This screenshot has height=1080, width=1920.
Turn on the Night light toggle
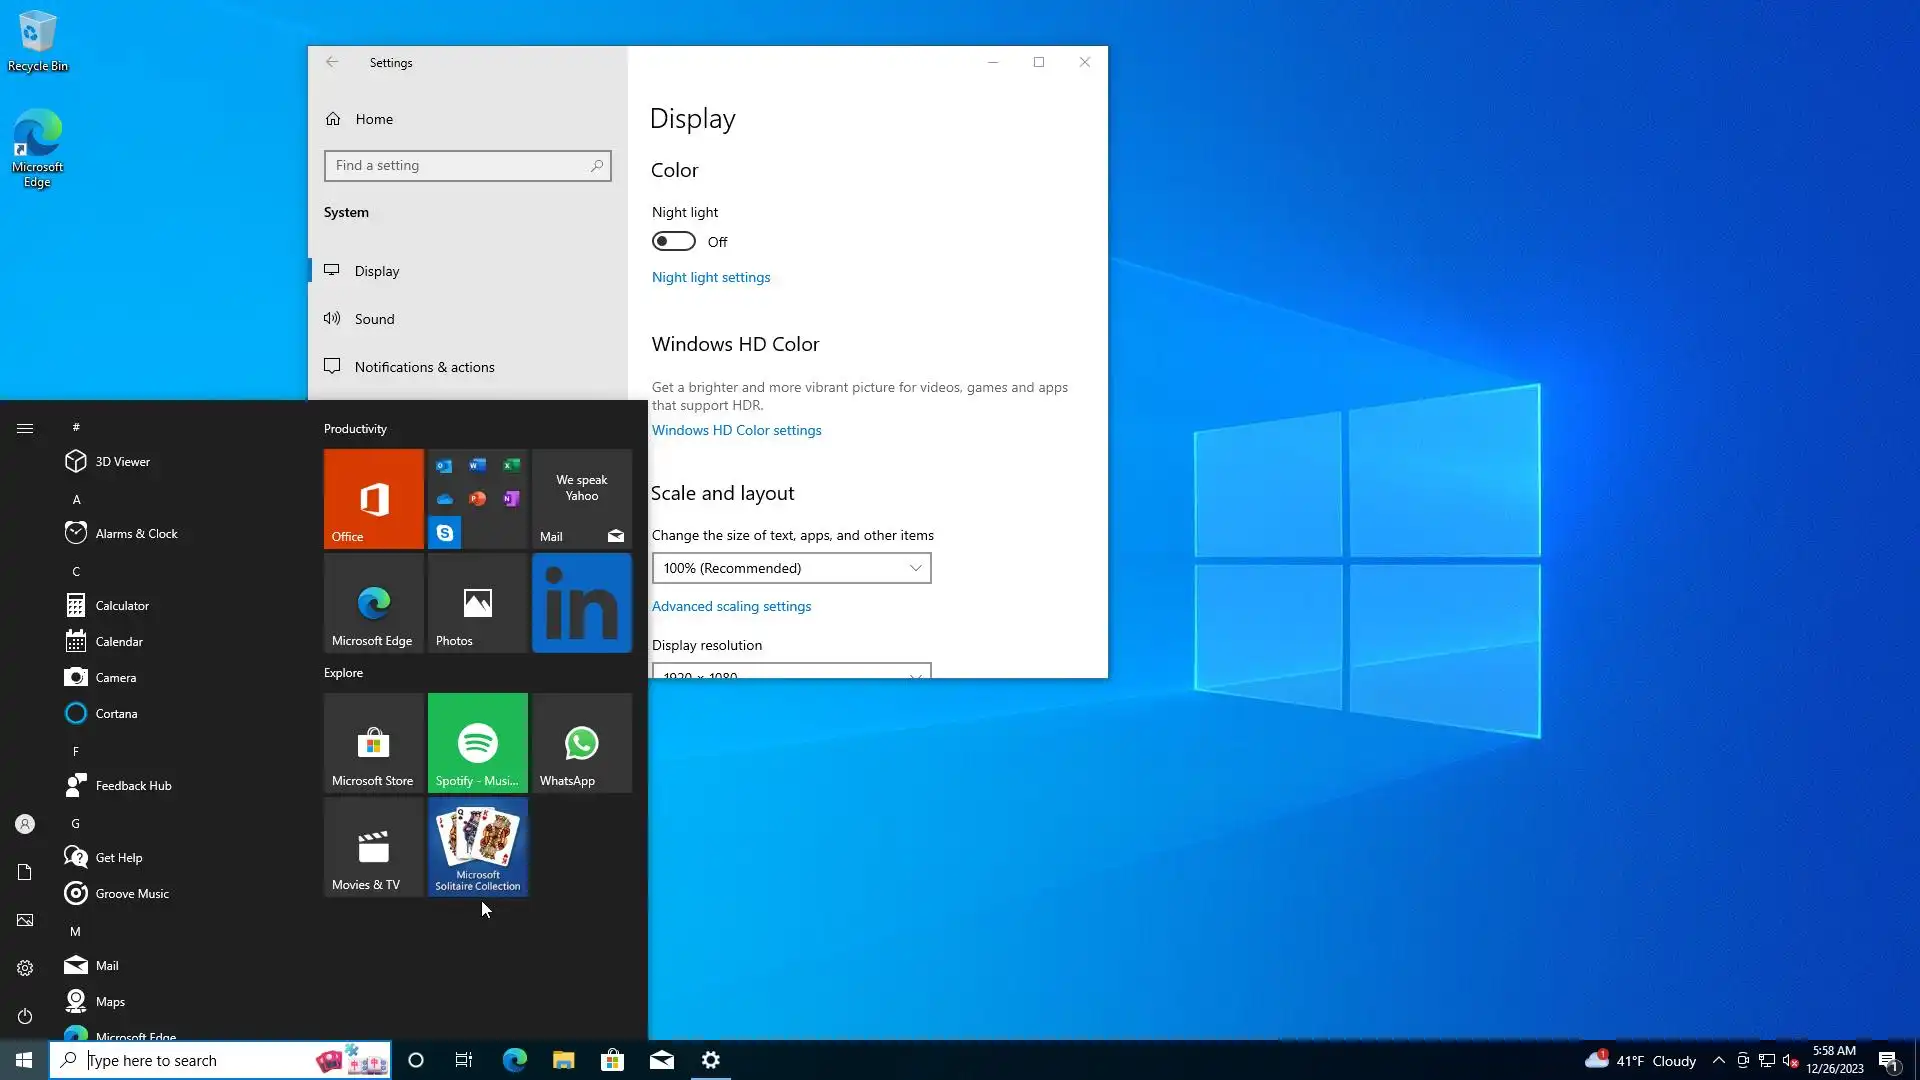[x=673, y=242]
